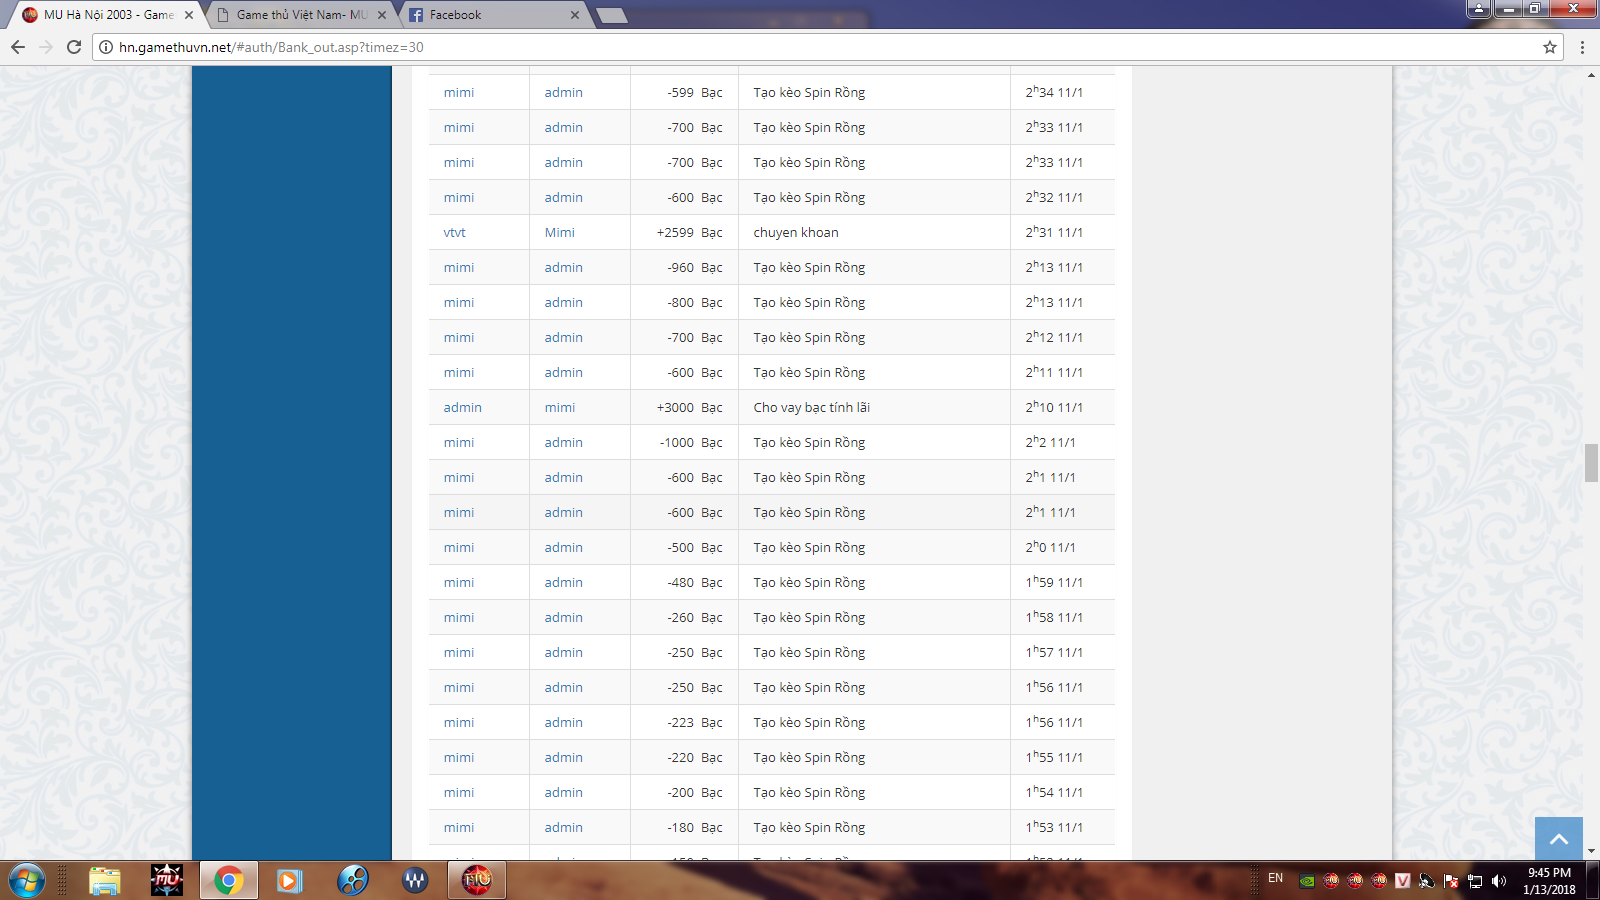Switch to the Facebook tab

493,15
